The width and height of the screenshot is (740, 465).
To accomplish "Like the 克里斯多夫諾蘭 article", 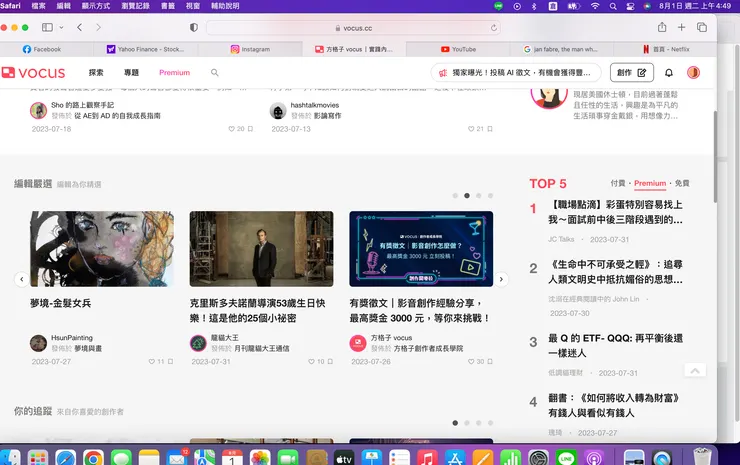I will [x=311, y=362].
